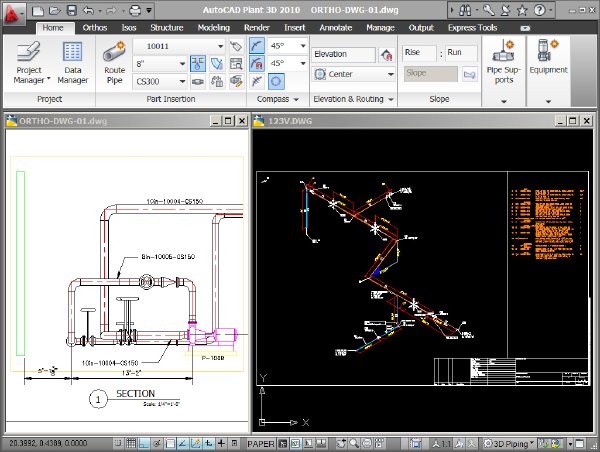
Task: Click the PAPER space button in status bar
Action: (261, 444)
